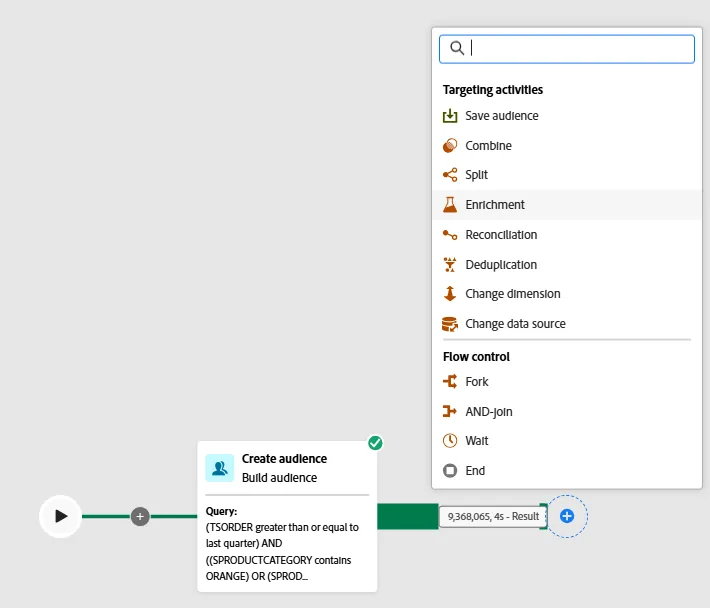Start the workflow with play button

[60, 516]
